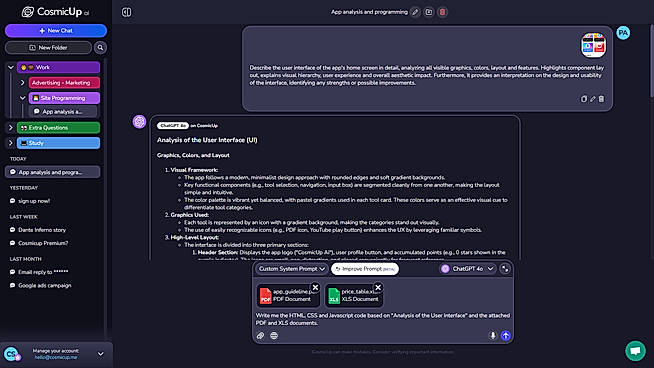
Task: Select the Site Programming folder
Action: coord(64,98)
